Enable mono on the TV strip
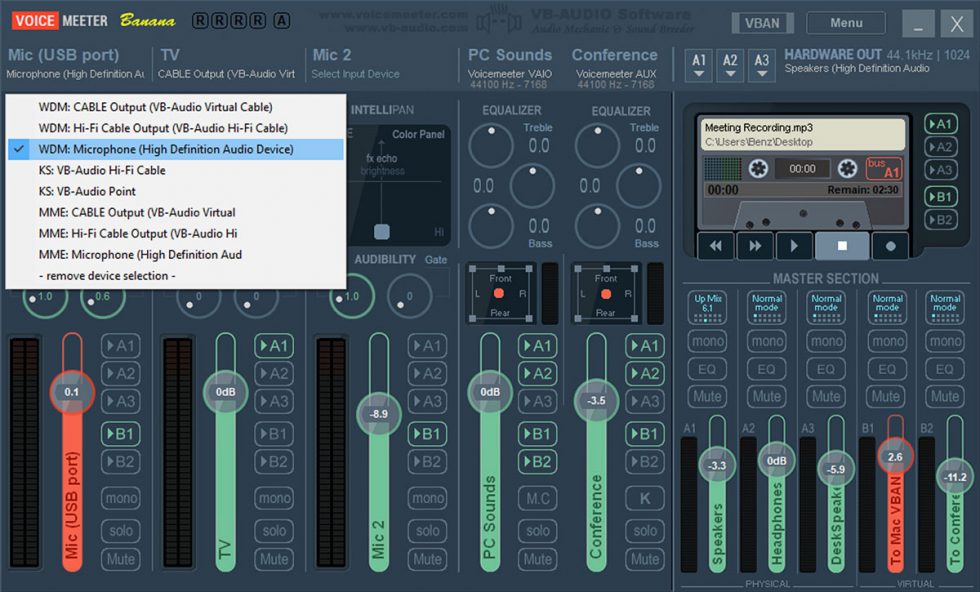The image size is (980, 592). tap(274, 498)
